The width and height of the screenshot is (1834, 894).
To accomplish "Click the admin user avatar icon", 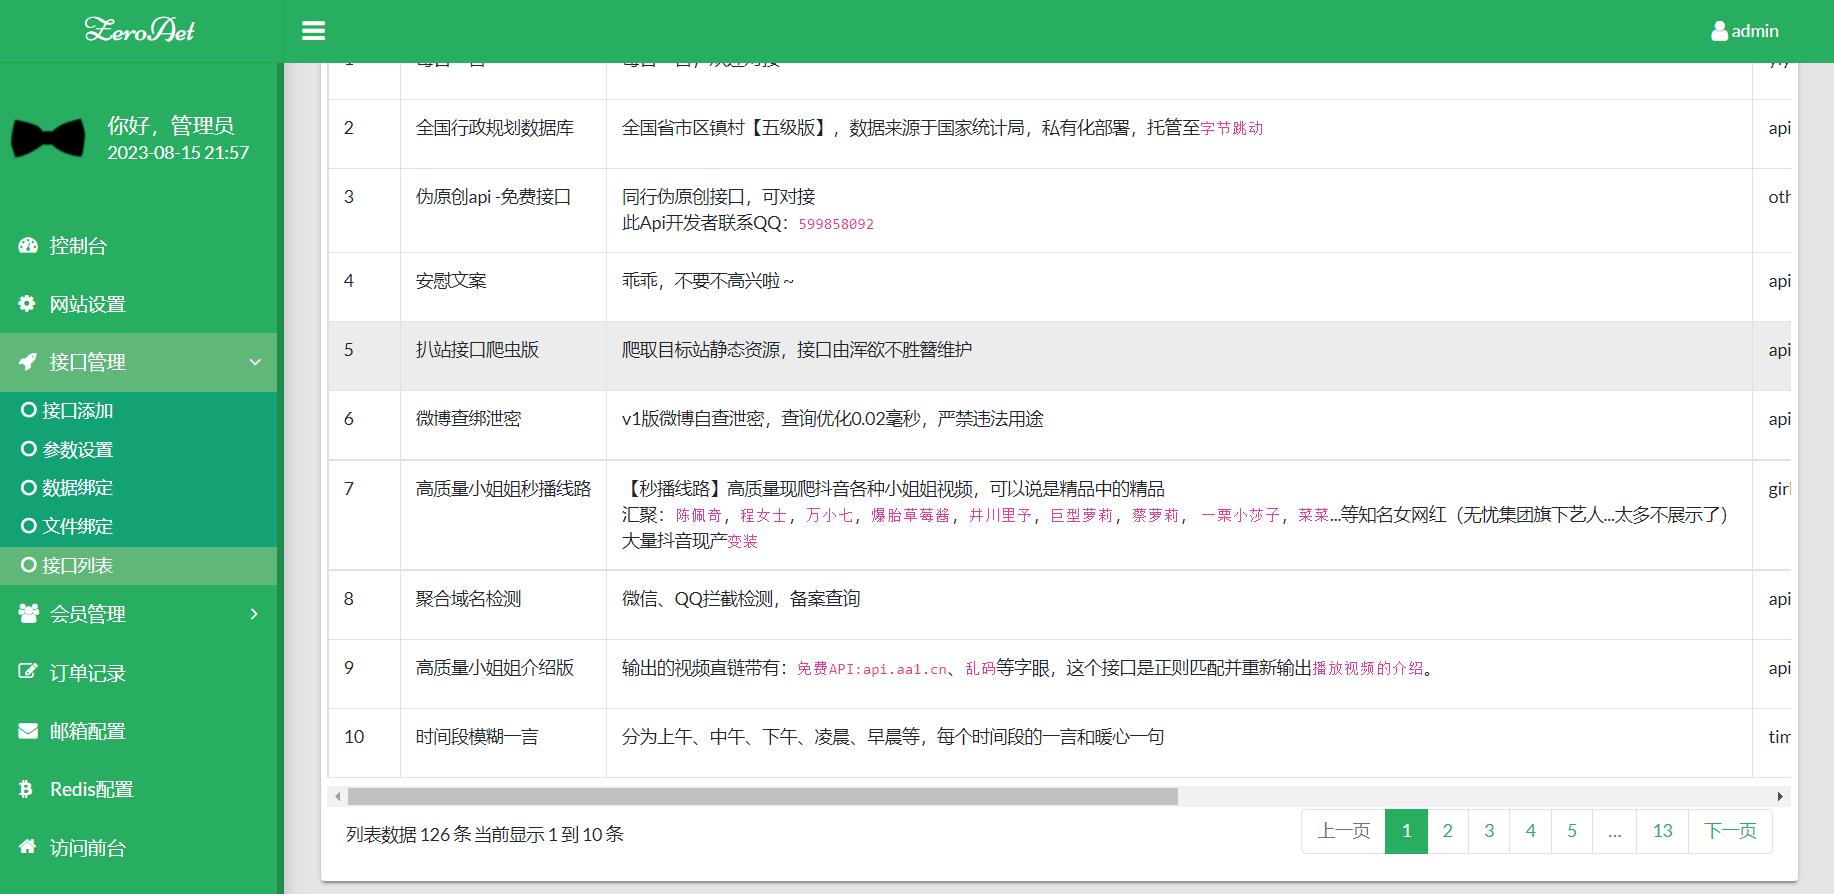I will [1719, 31].
